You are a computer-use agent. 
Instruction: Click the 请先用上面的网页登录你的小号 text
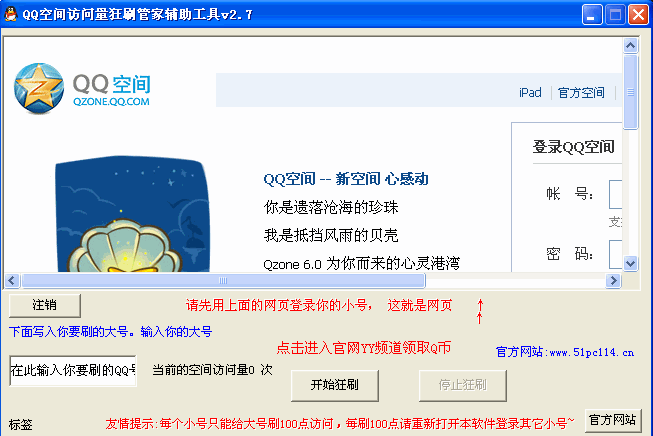point(277,306)
